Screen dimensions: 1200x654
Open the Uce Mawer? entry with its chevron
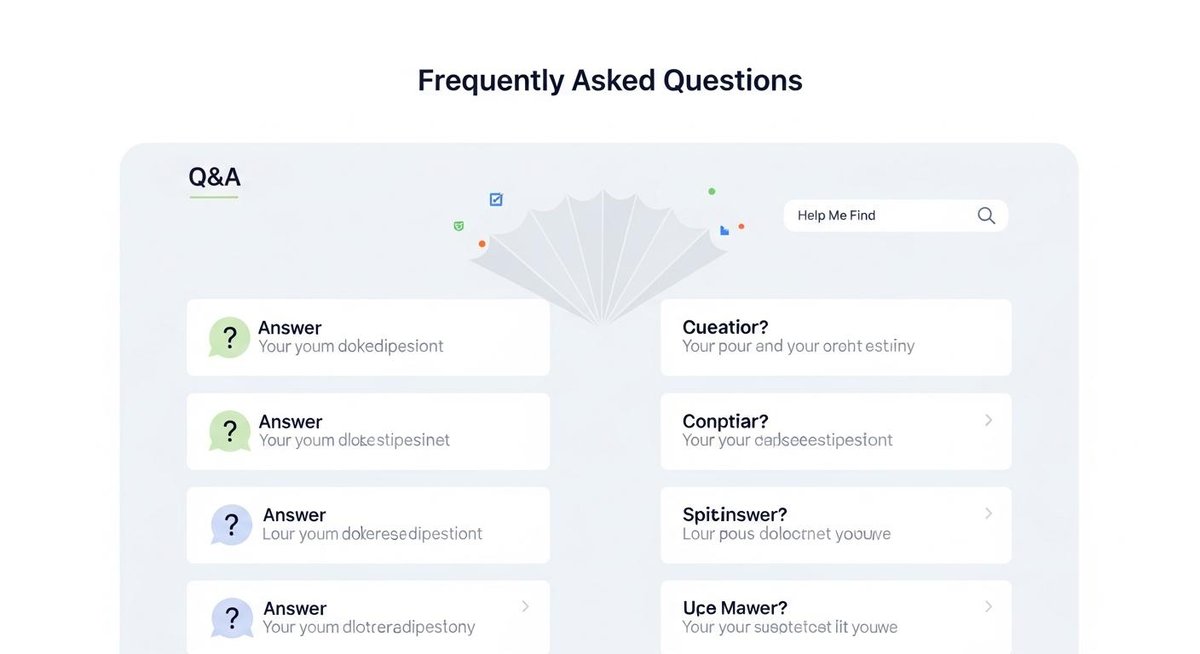pos(988,607)
